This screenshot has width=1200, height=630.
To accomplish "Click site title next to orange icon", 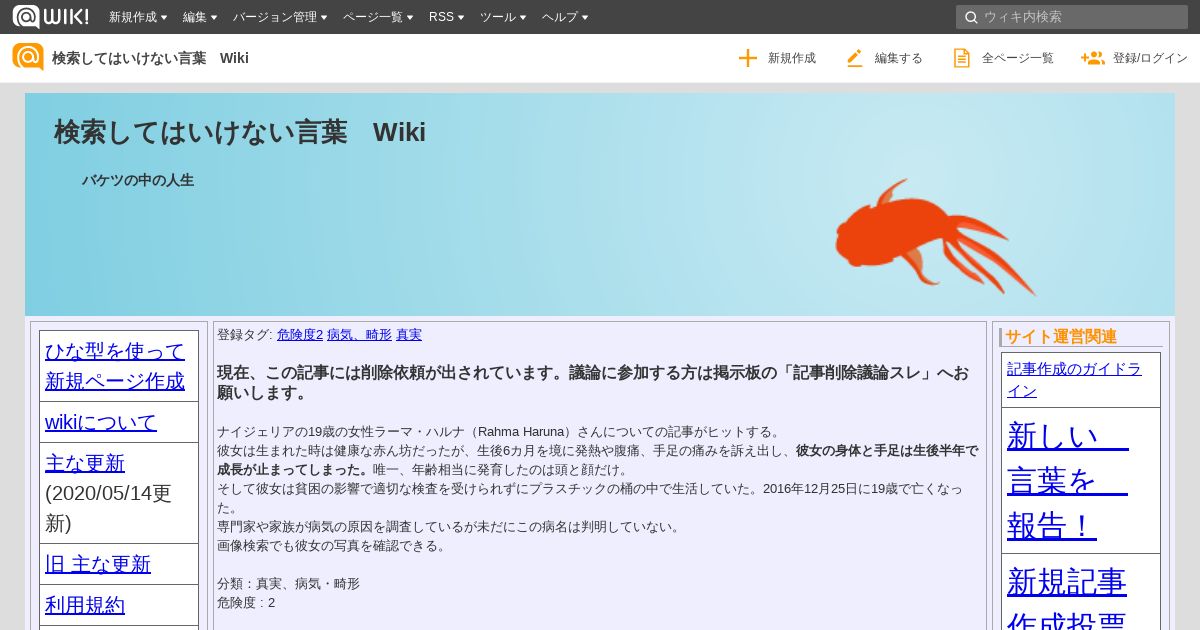I will click(150, 58).
